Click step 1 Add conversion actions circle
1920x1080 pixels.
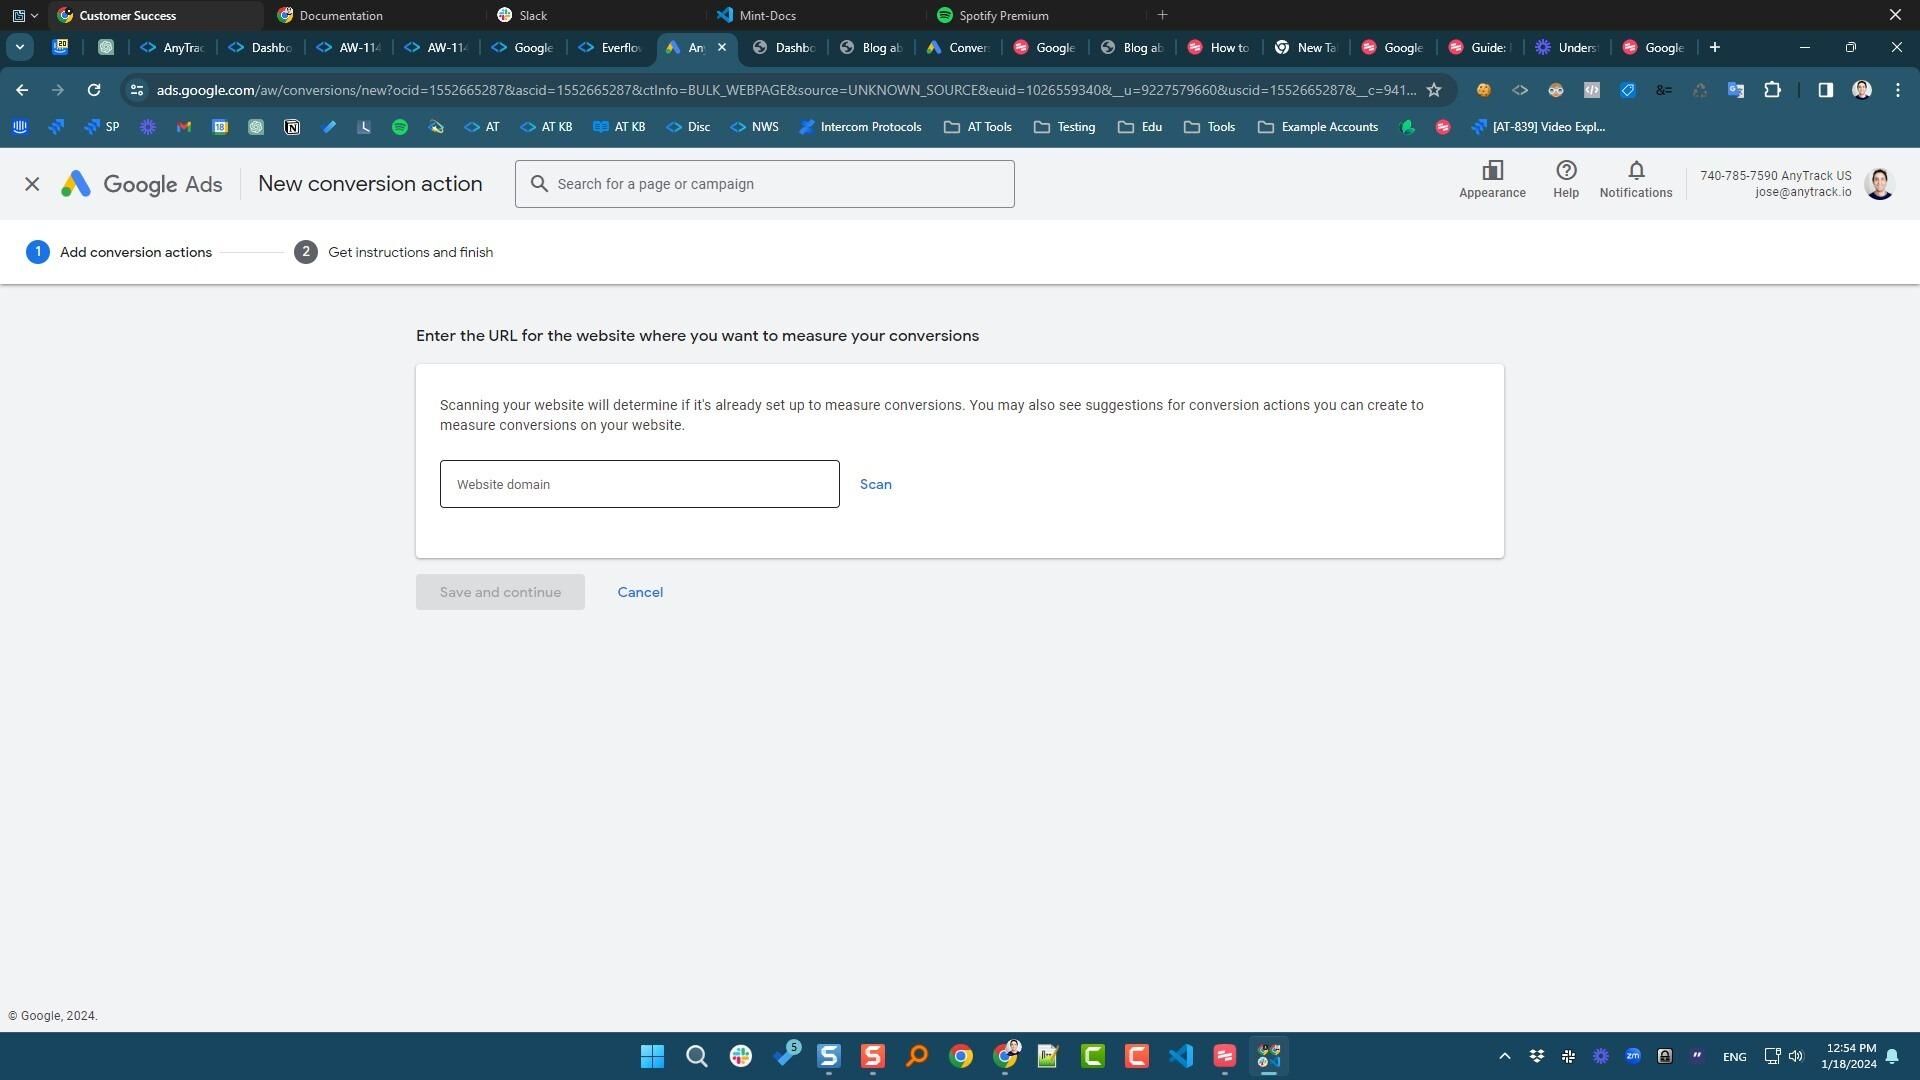(x=38, y=252)
